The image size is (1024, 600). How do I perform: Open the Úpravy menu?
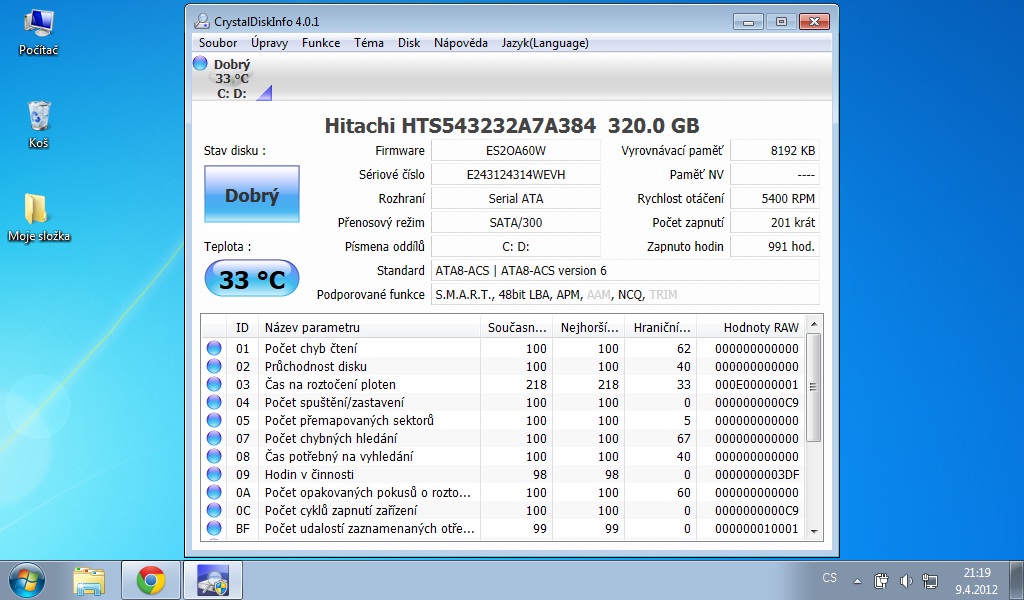269,43
